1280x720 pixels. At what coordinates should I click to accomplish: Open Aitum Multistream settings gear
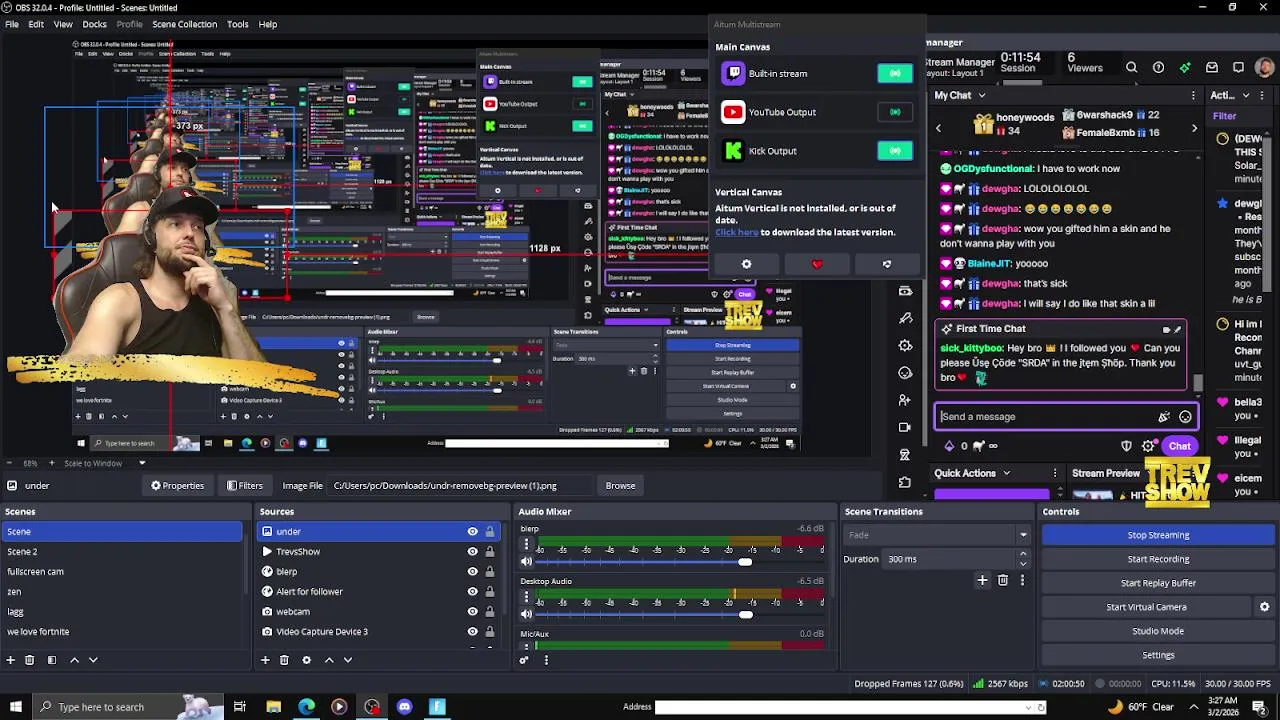coord(746,265)
